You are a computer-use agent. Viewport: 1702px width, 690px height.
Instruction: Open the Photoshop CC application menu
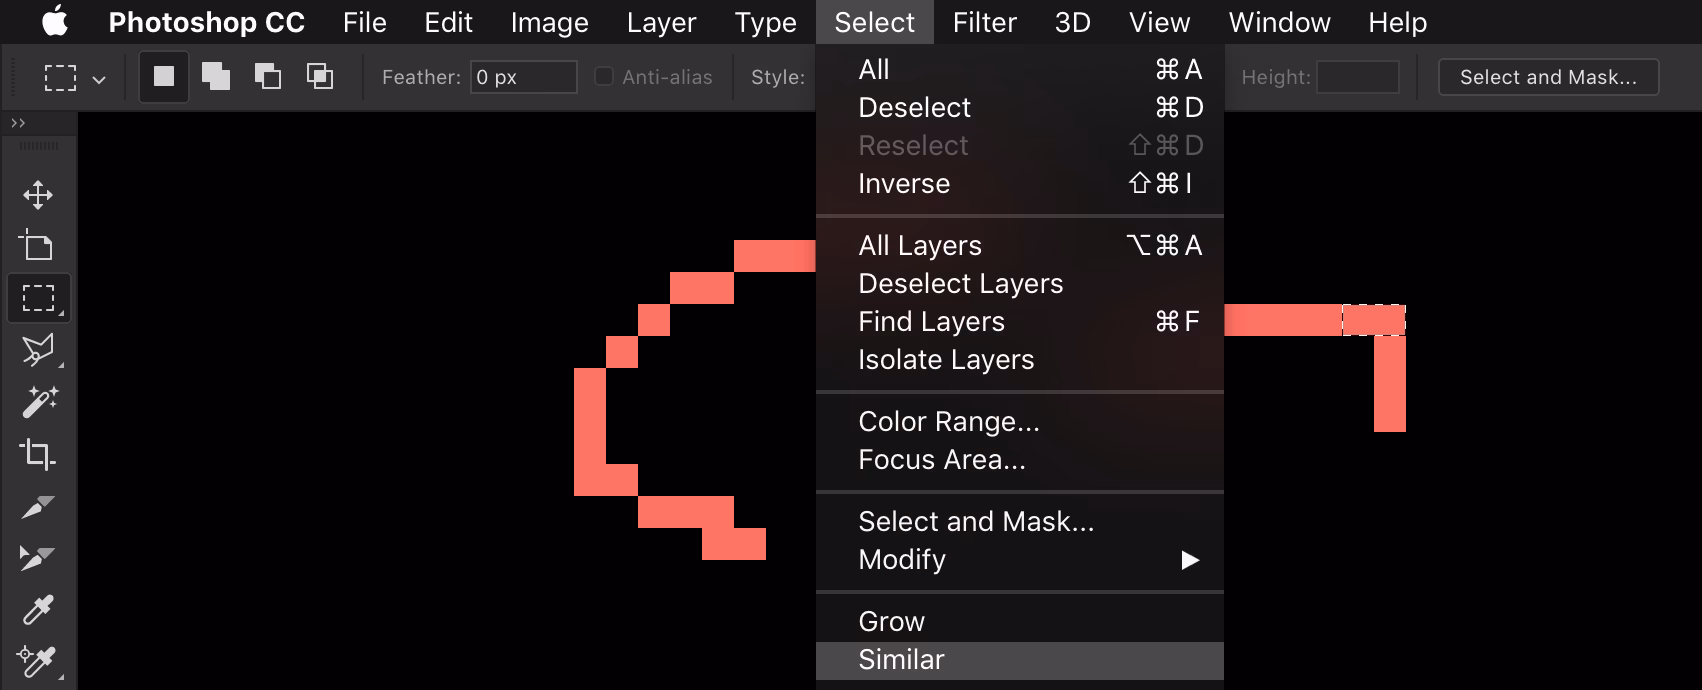[x=206, y=22]
